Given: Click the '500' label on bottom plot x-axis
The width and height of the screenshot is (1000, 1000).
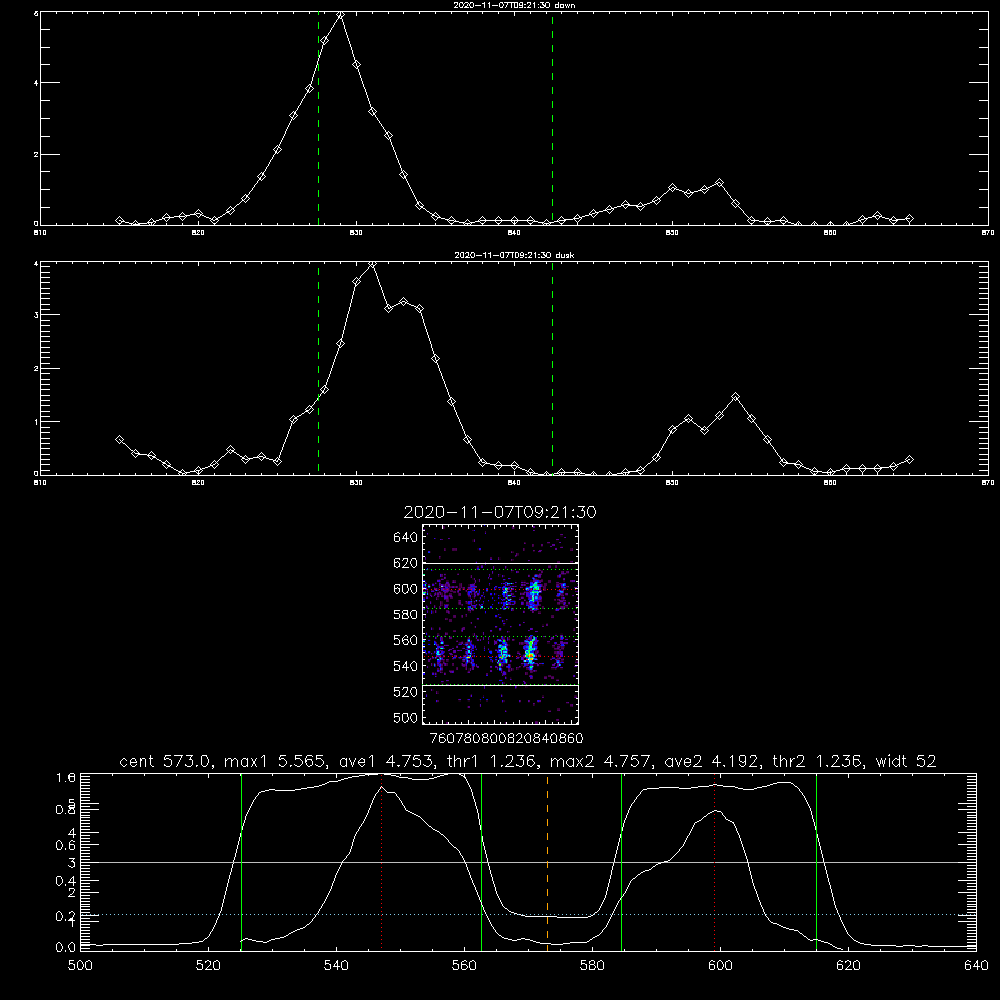Looking at the screenshot, I should coord(80,966).
